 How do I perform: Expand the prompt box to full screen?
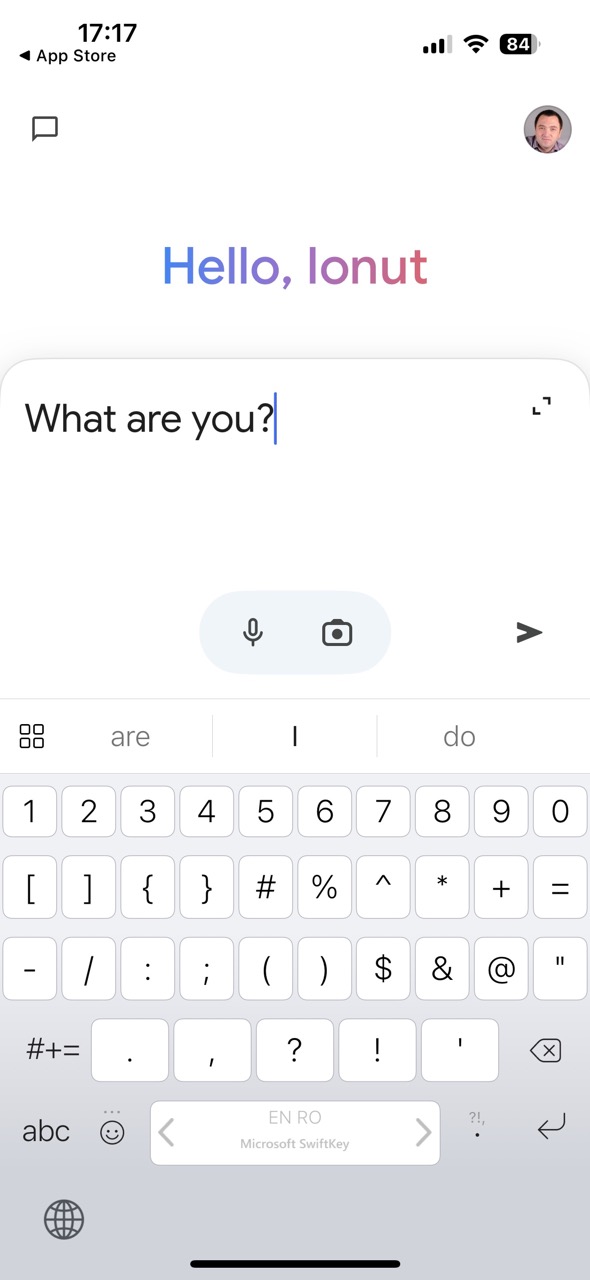click(541, 406)
